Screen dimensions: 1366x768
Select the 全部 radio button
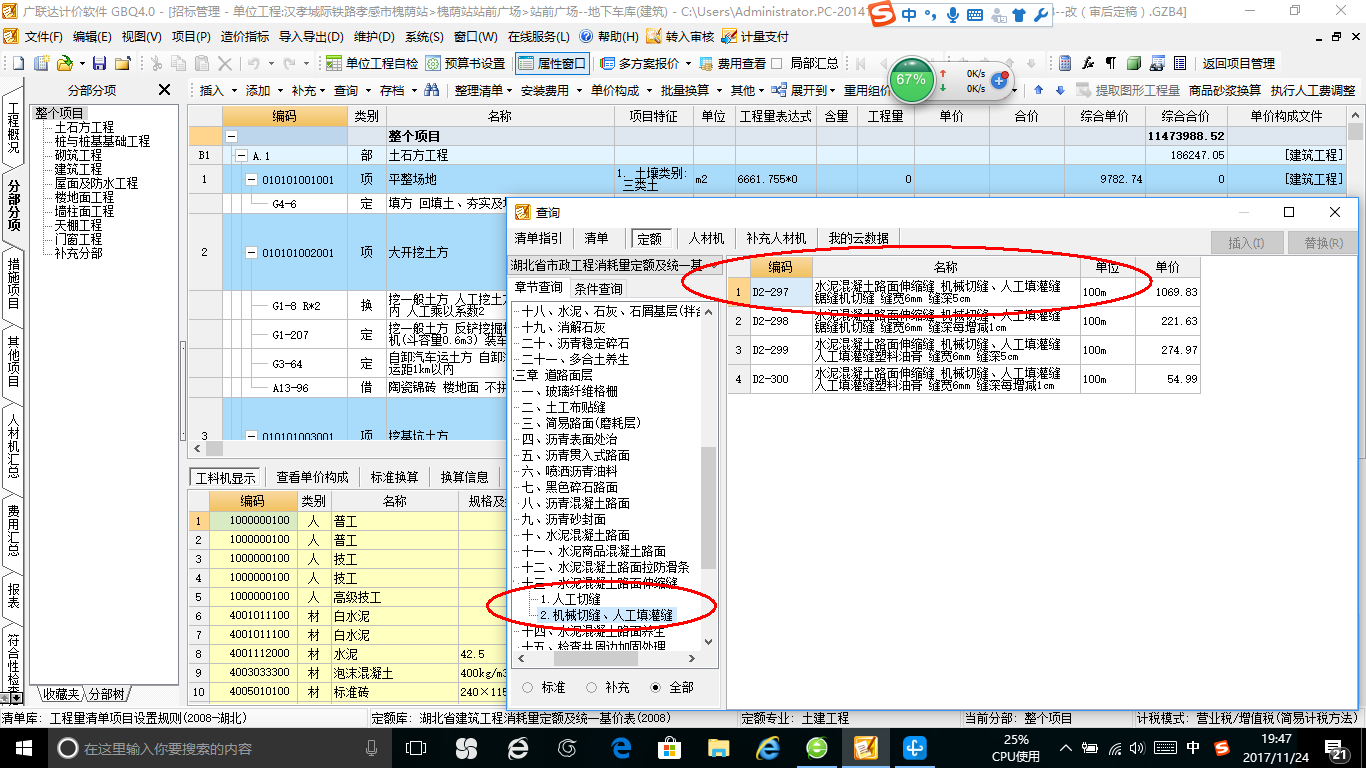[656, 688]
